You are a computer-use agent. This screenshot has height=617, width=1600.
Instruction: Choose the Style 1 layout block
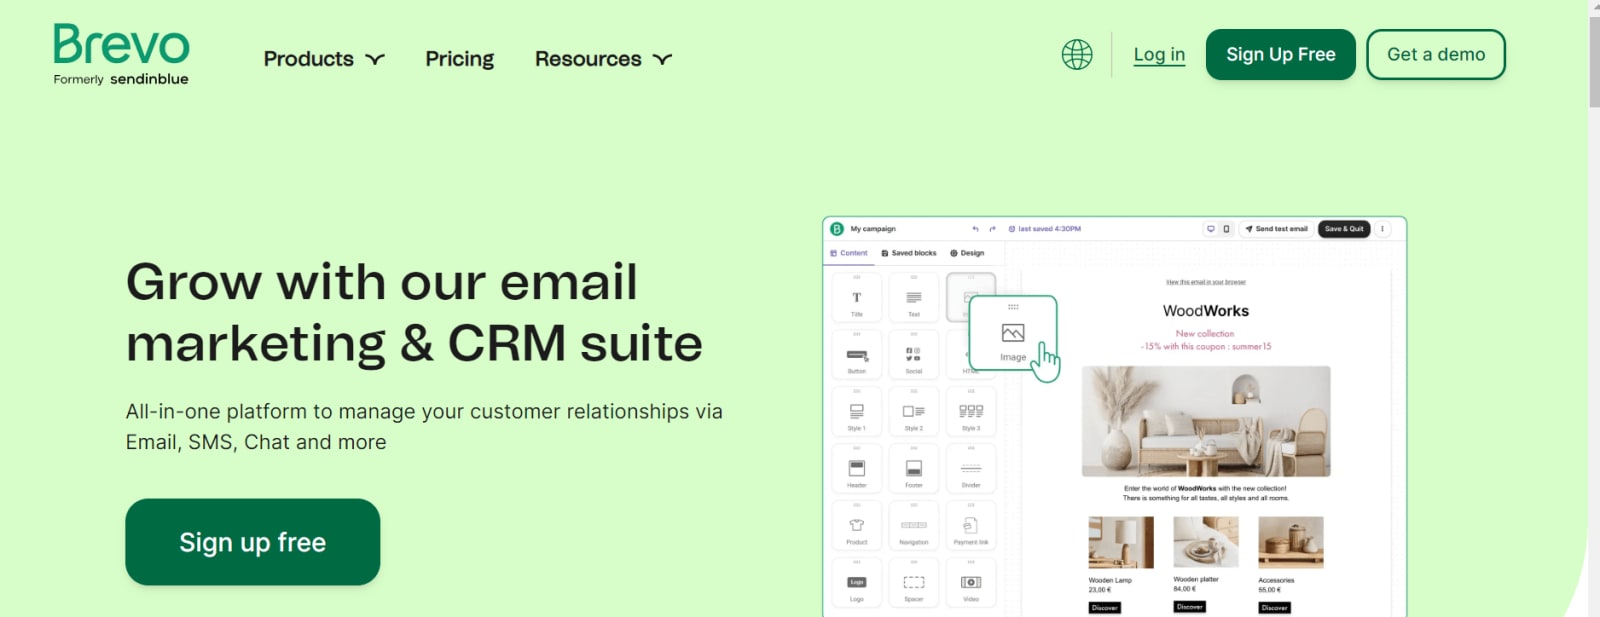[857, 412]
